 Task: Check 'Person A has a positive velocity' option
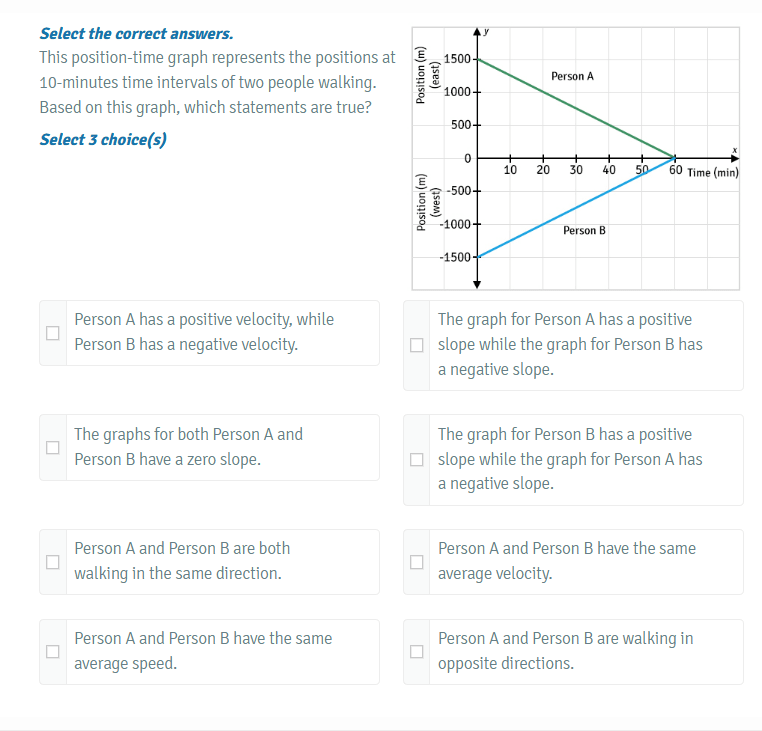(52, 333)
